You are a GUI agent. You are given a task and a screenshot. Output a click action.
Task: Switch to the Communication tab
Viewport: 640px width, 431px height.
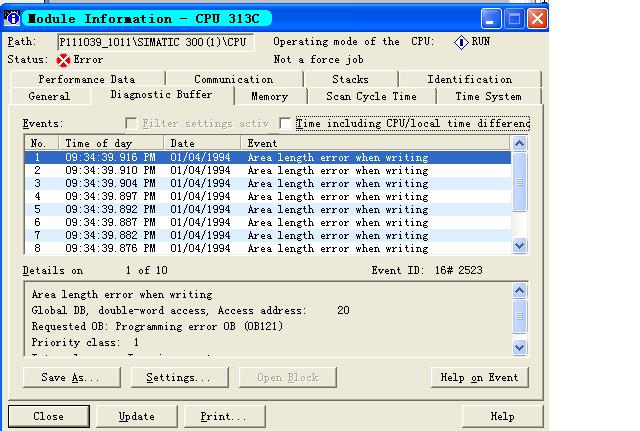click(x=234, y=79)
